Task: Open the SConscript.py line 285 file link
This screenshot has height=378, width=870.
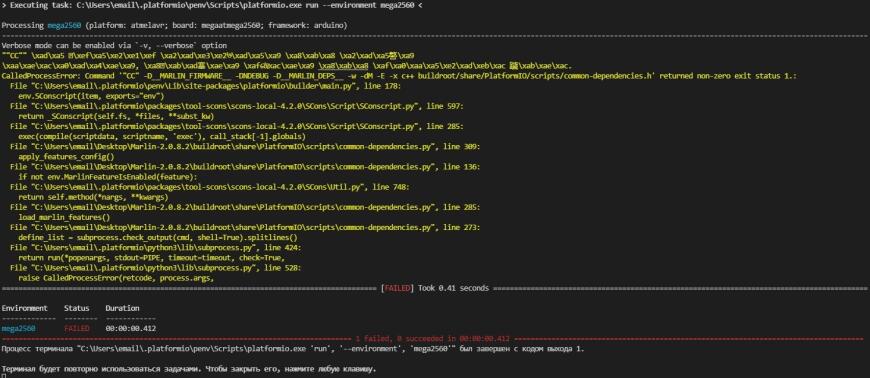Action: pos(236,126)
